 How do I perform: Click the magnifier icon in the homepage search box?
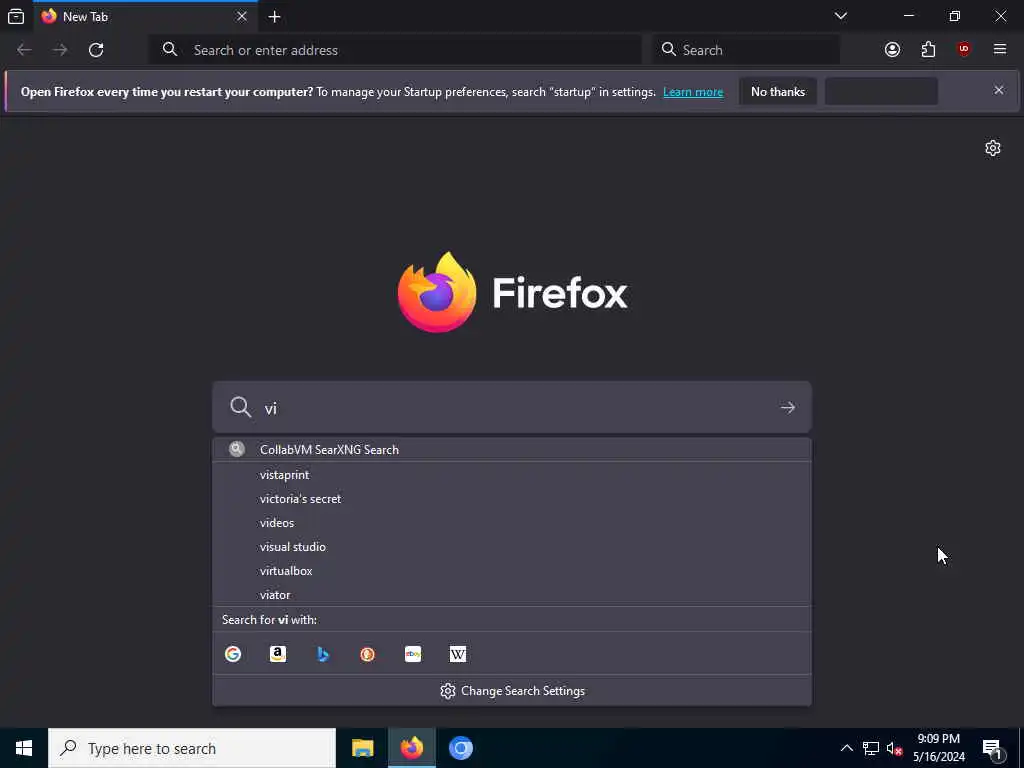240,407
